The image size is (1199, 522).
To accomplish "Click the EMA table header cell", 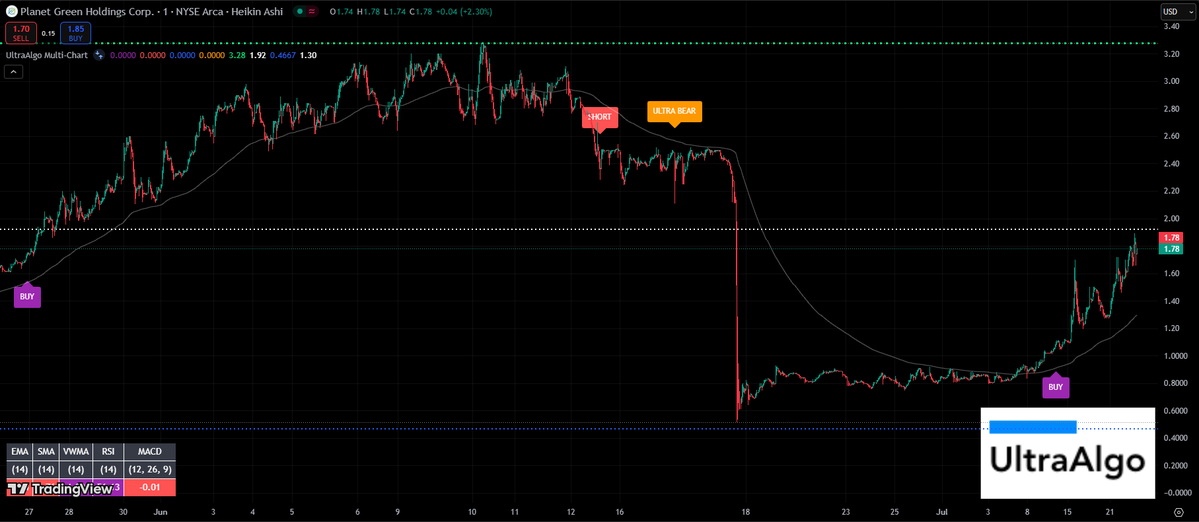I will (21, 452).
